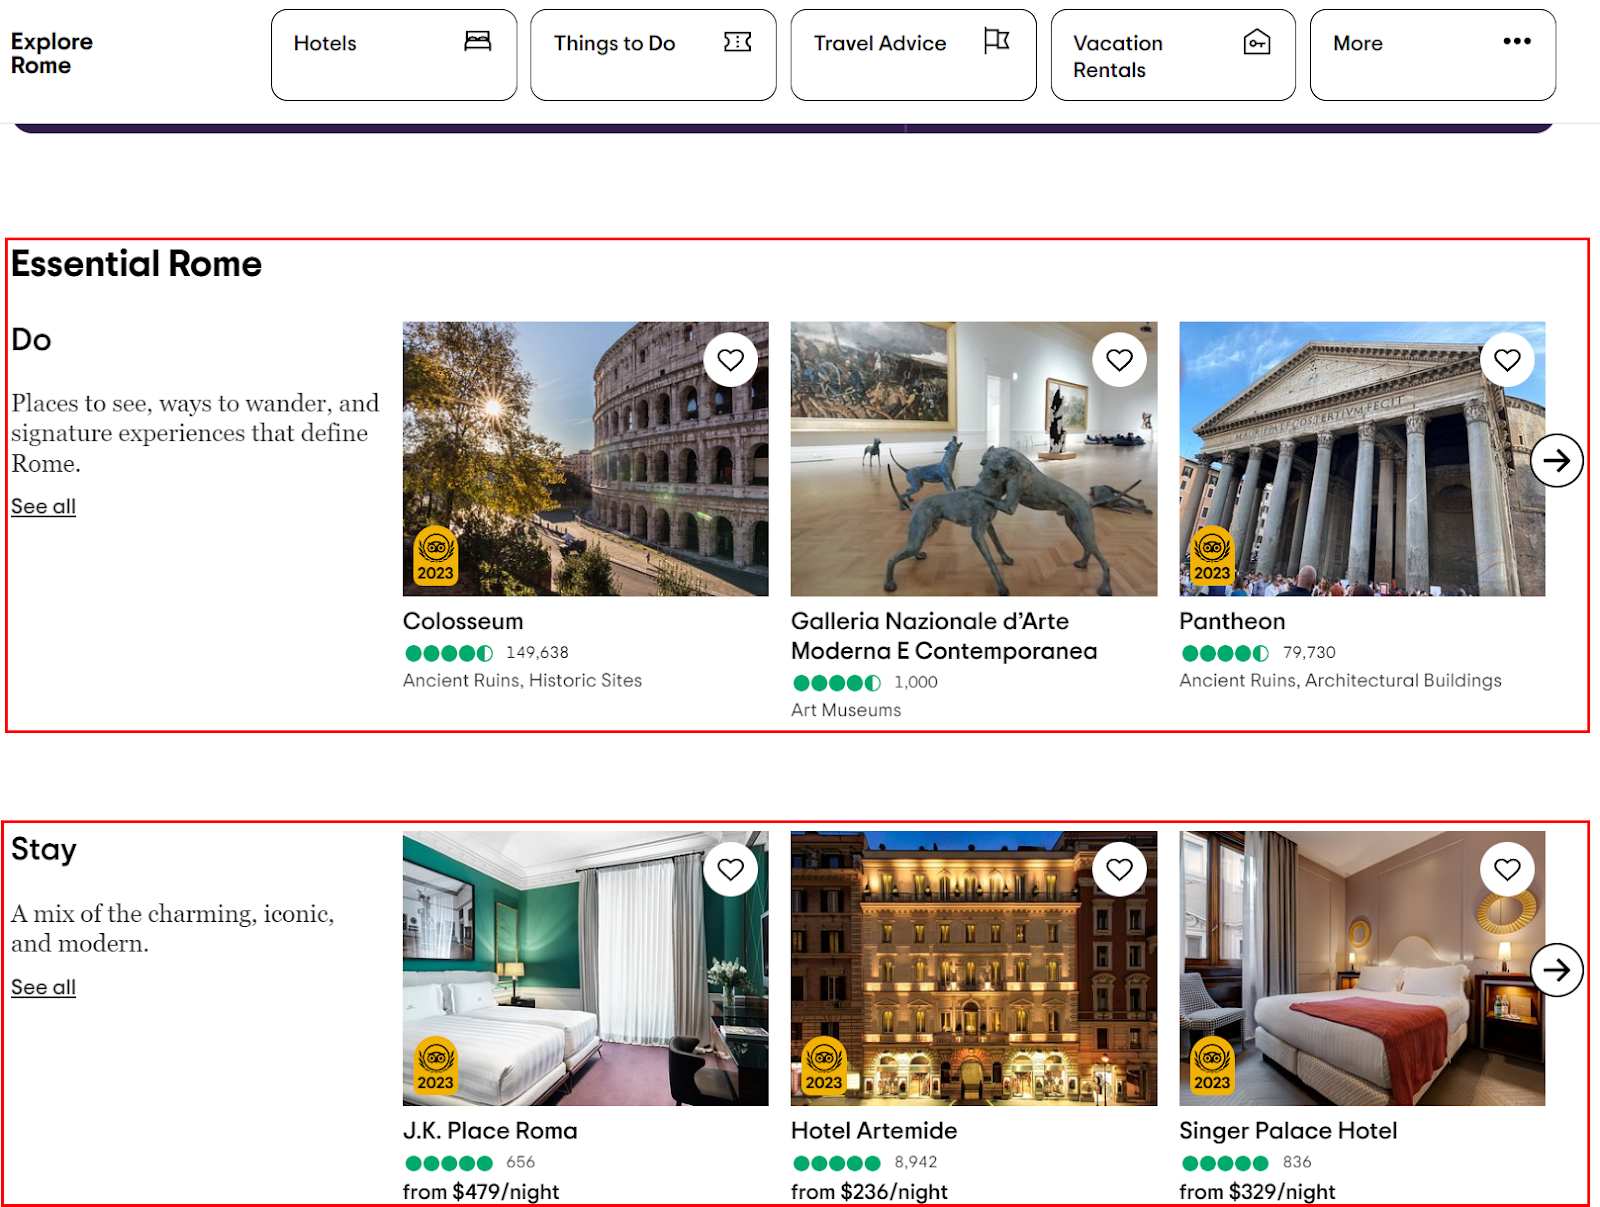View the Pantheon photo
Viewport: 1600px width, 1207px height.
tap(1362, 459)
